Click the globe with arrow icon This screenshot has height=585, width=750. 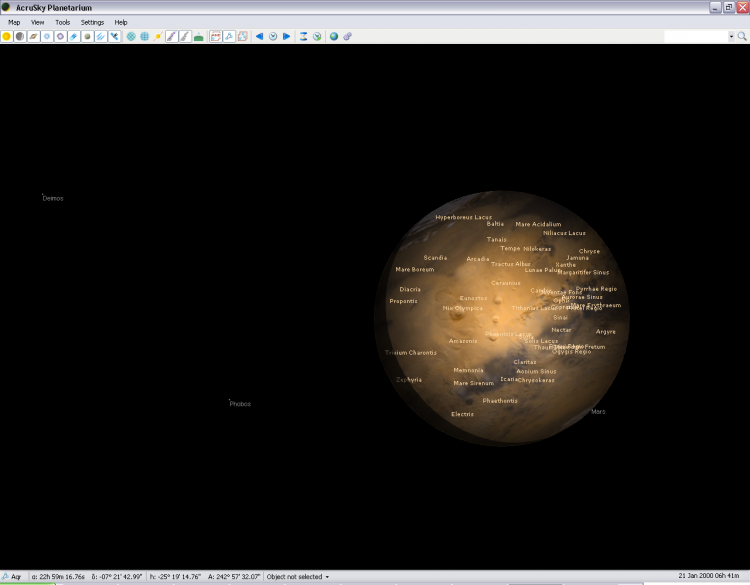coord(317,36)
